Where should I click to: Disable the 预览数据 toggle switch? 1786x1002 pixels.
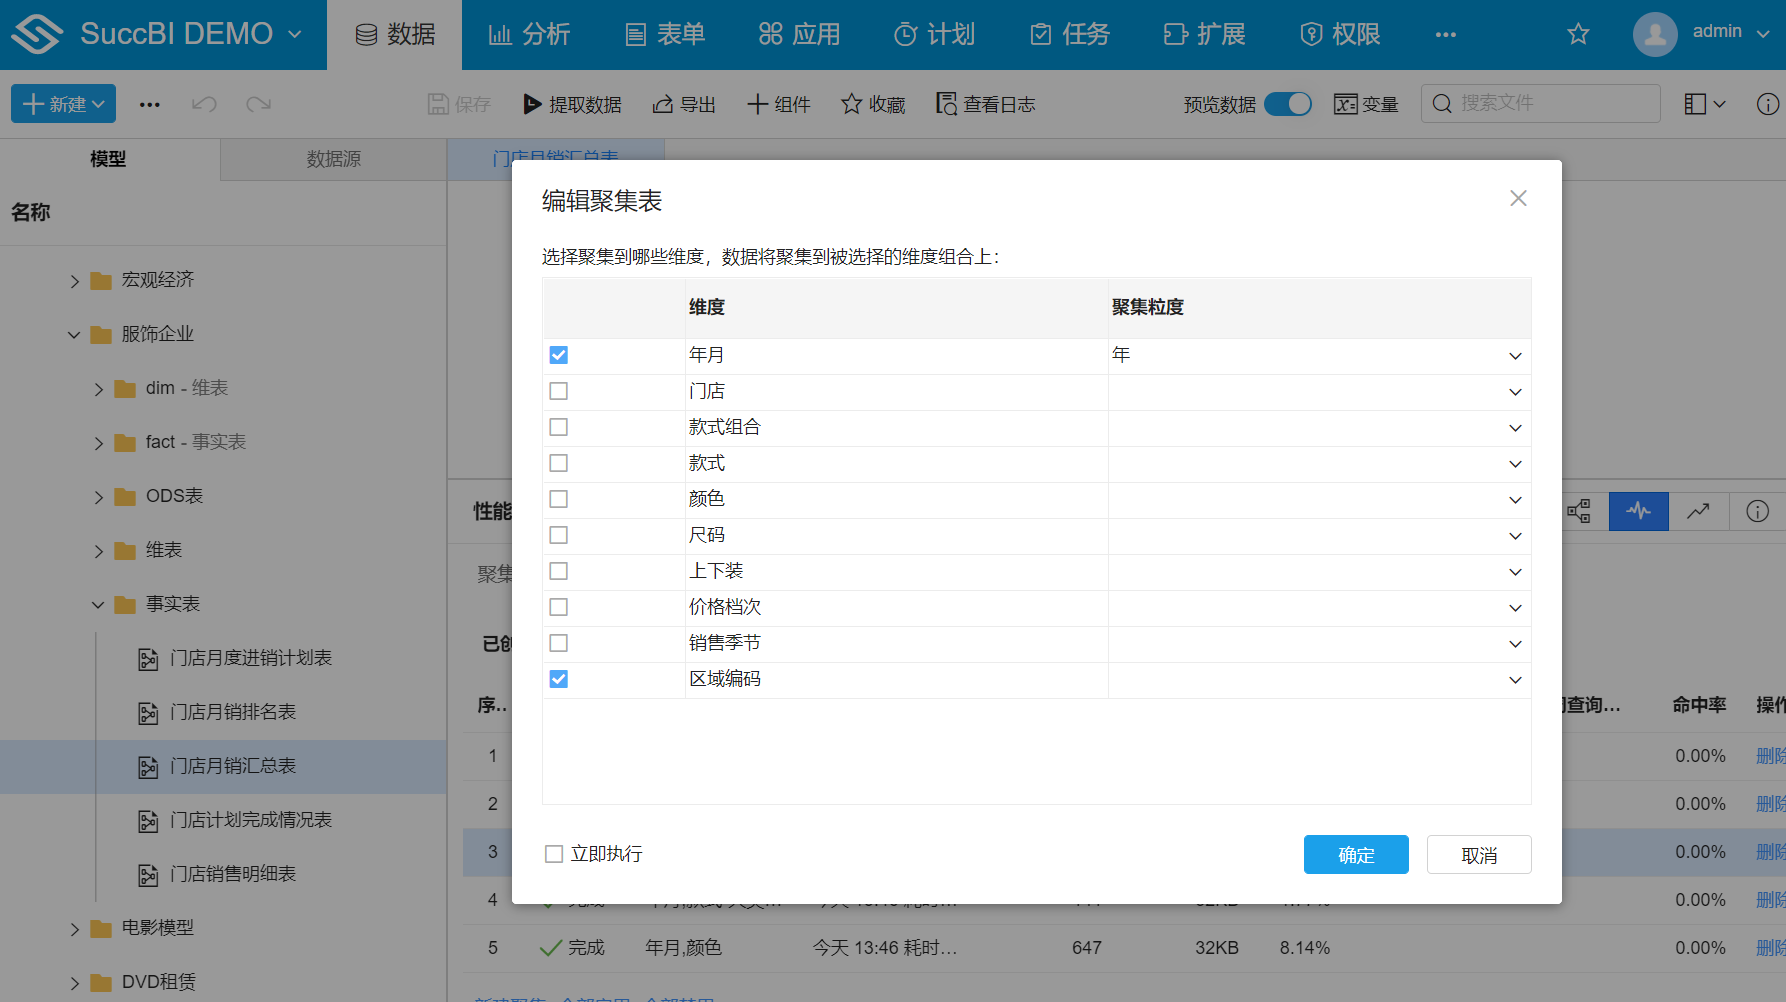pyautogui.click(x=1288, y=103)
